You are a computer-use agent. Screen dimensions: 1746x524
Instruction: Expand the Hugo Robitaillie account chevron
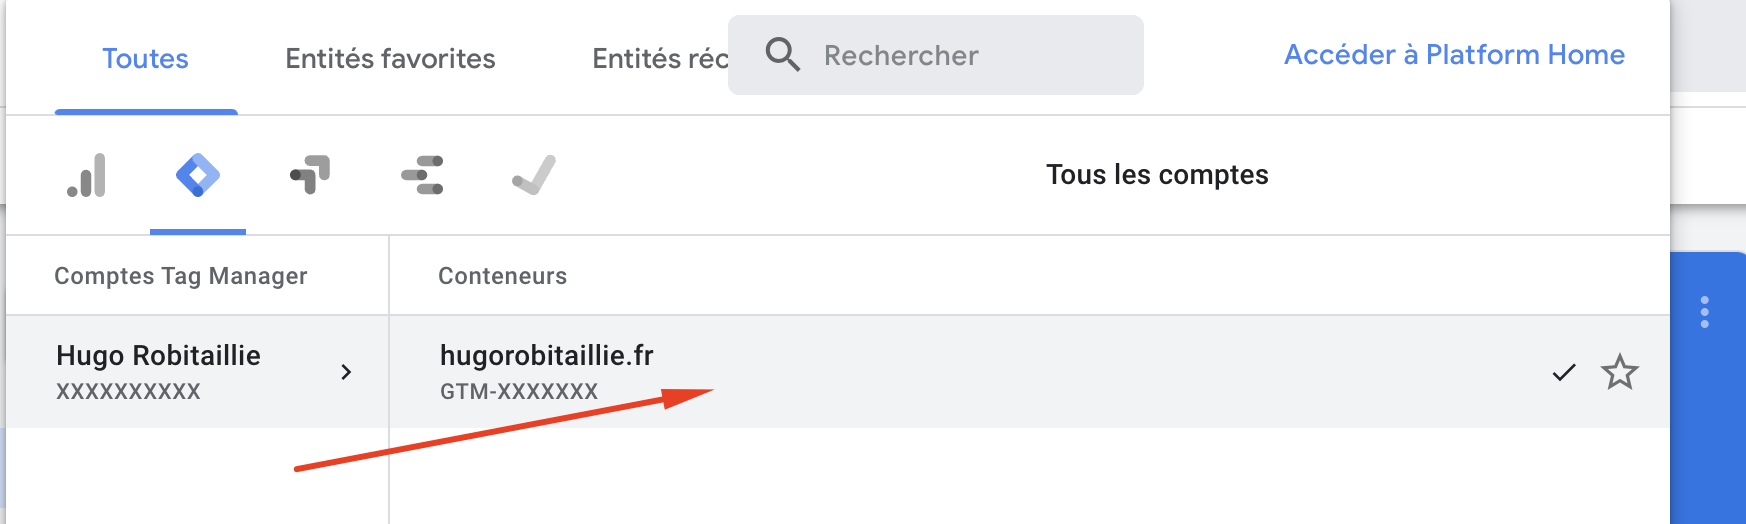(x=346, y=372)
